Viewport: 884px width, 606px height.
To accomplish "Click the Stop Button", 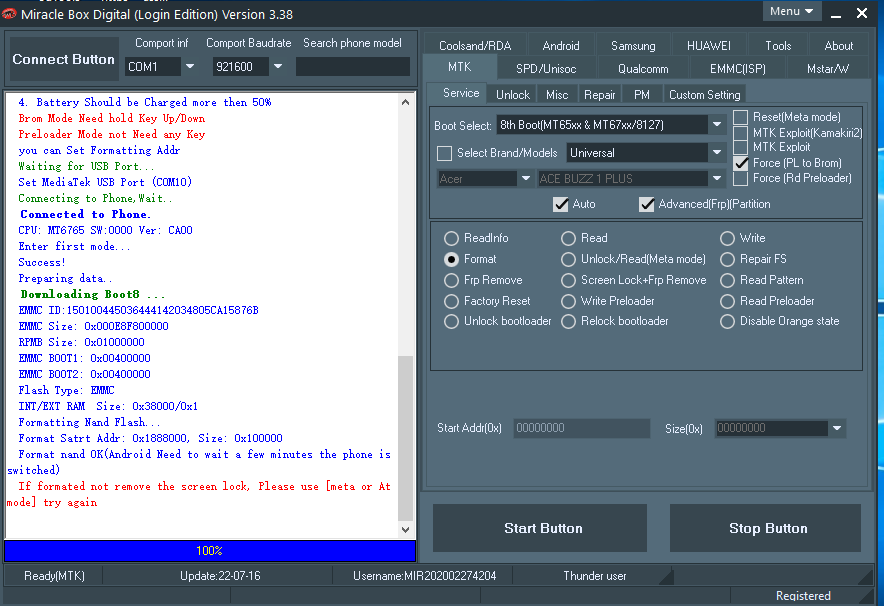I will [765, 528].
